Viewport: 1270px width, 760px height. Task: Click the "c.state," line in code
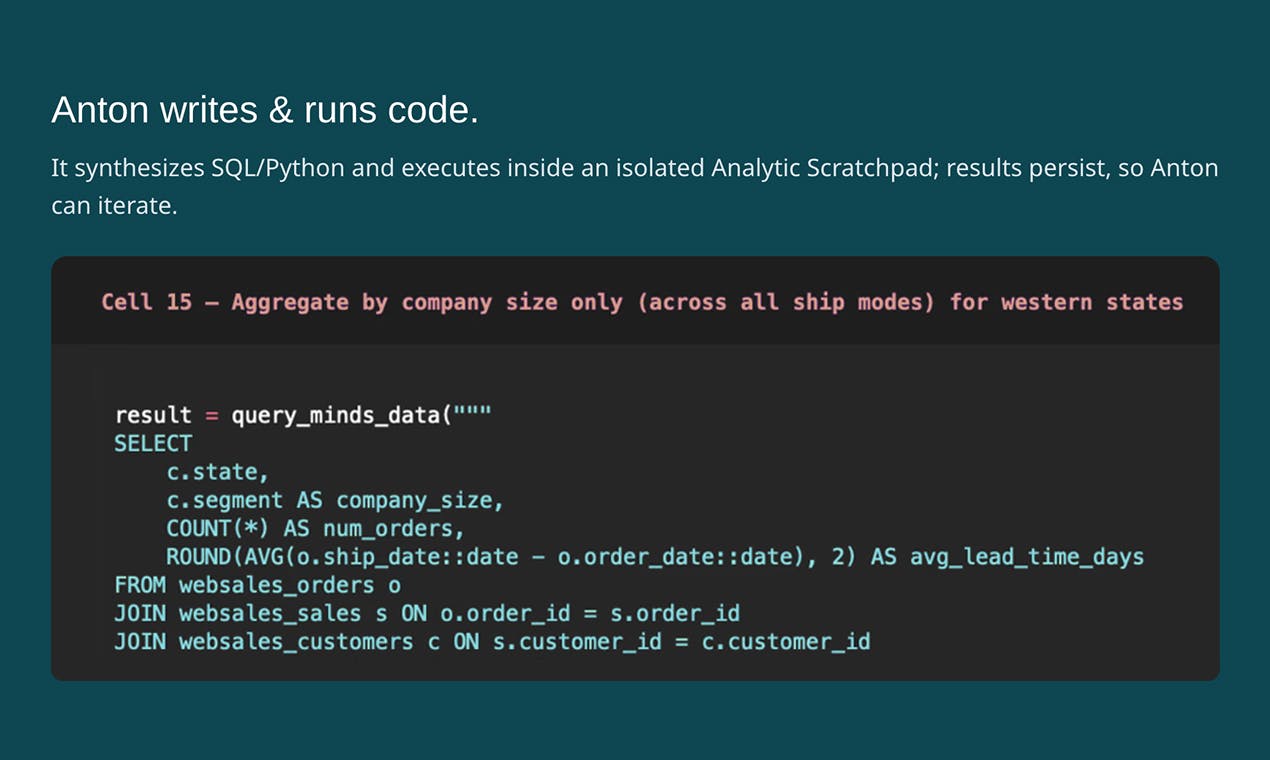click(x=217, y=471)
